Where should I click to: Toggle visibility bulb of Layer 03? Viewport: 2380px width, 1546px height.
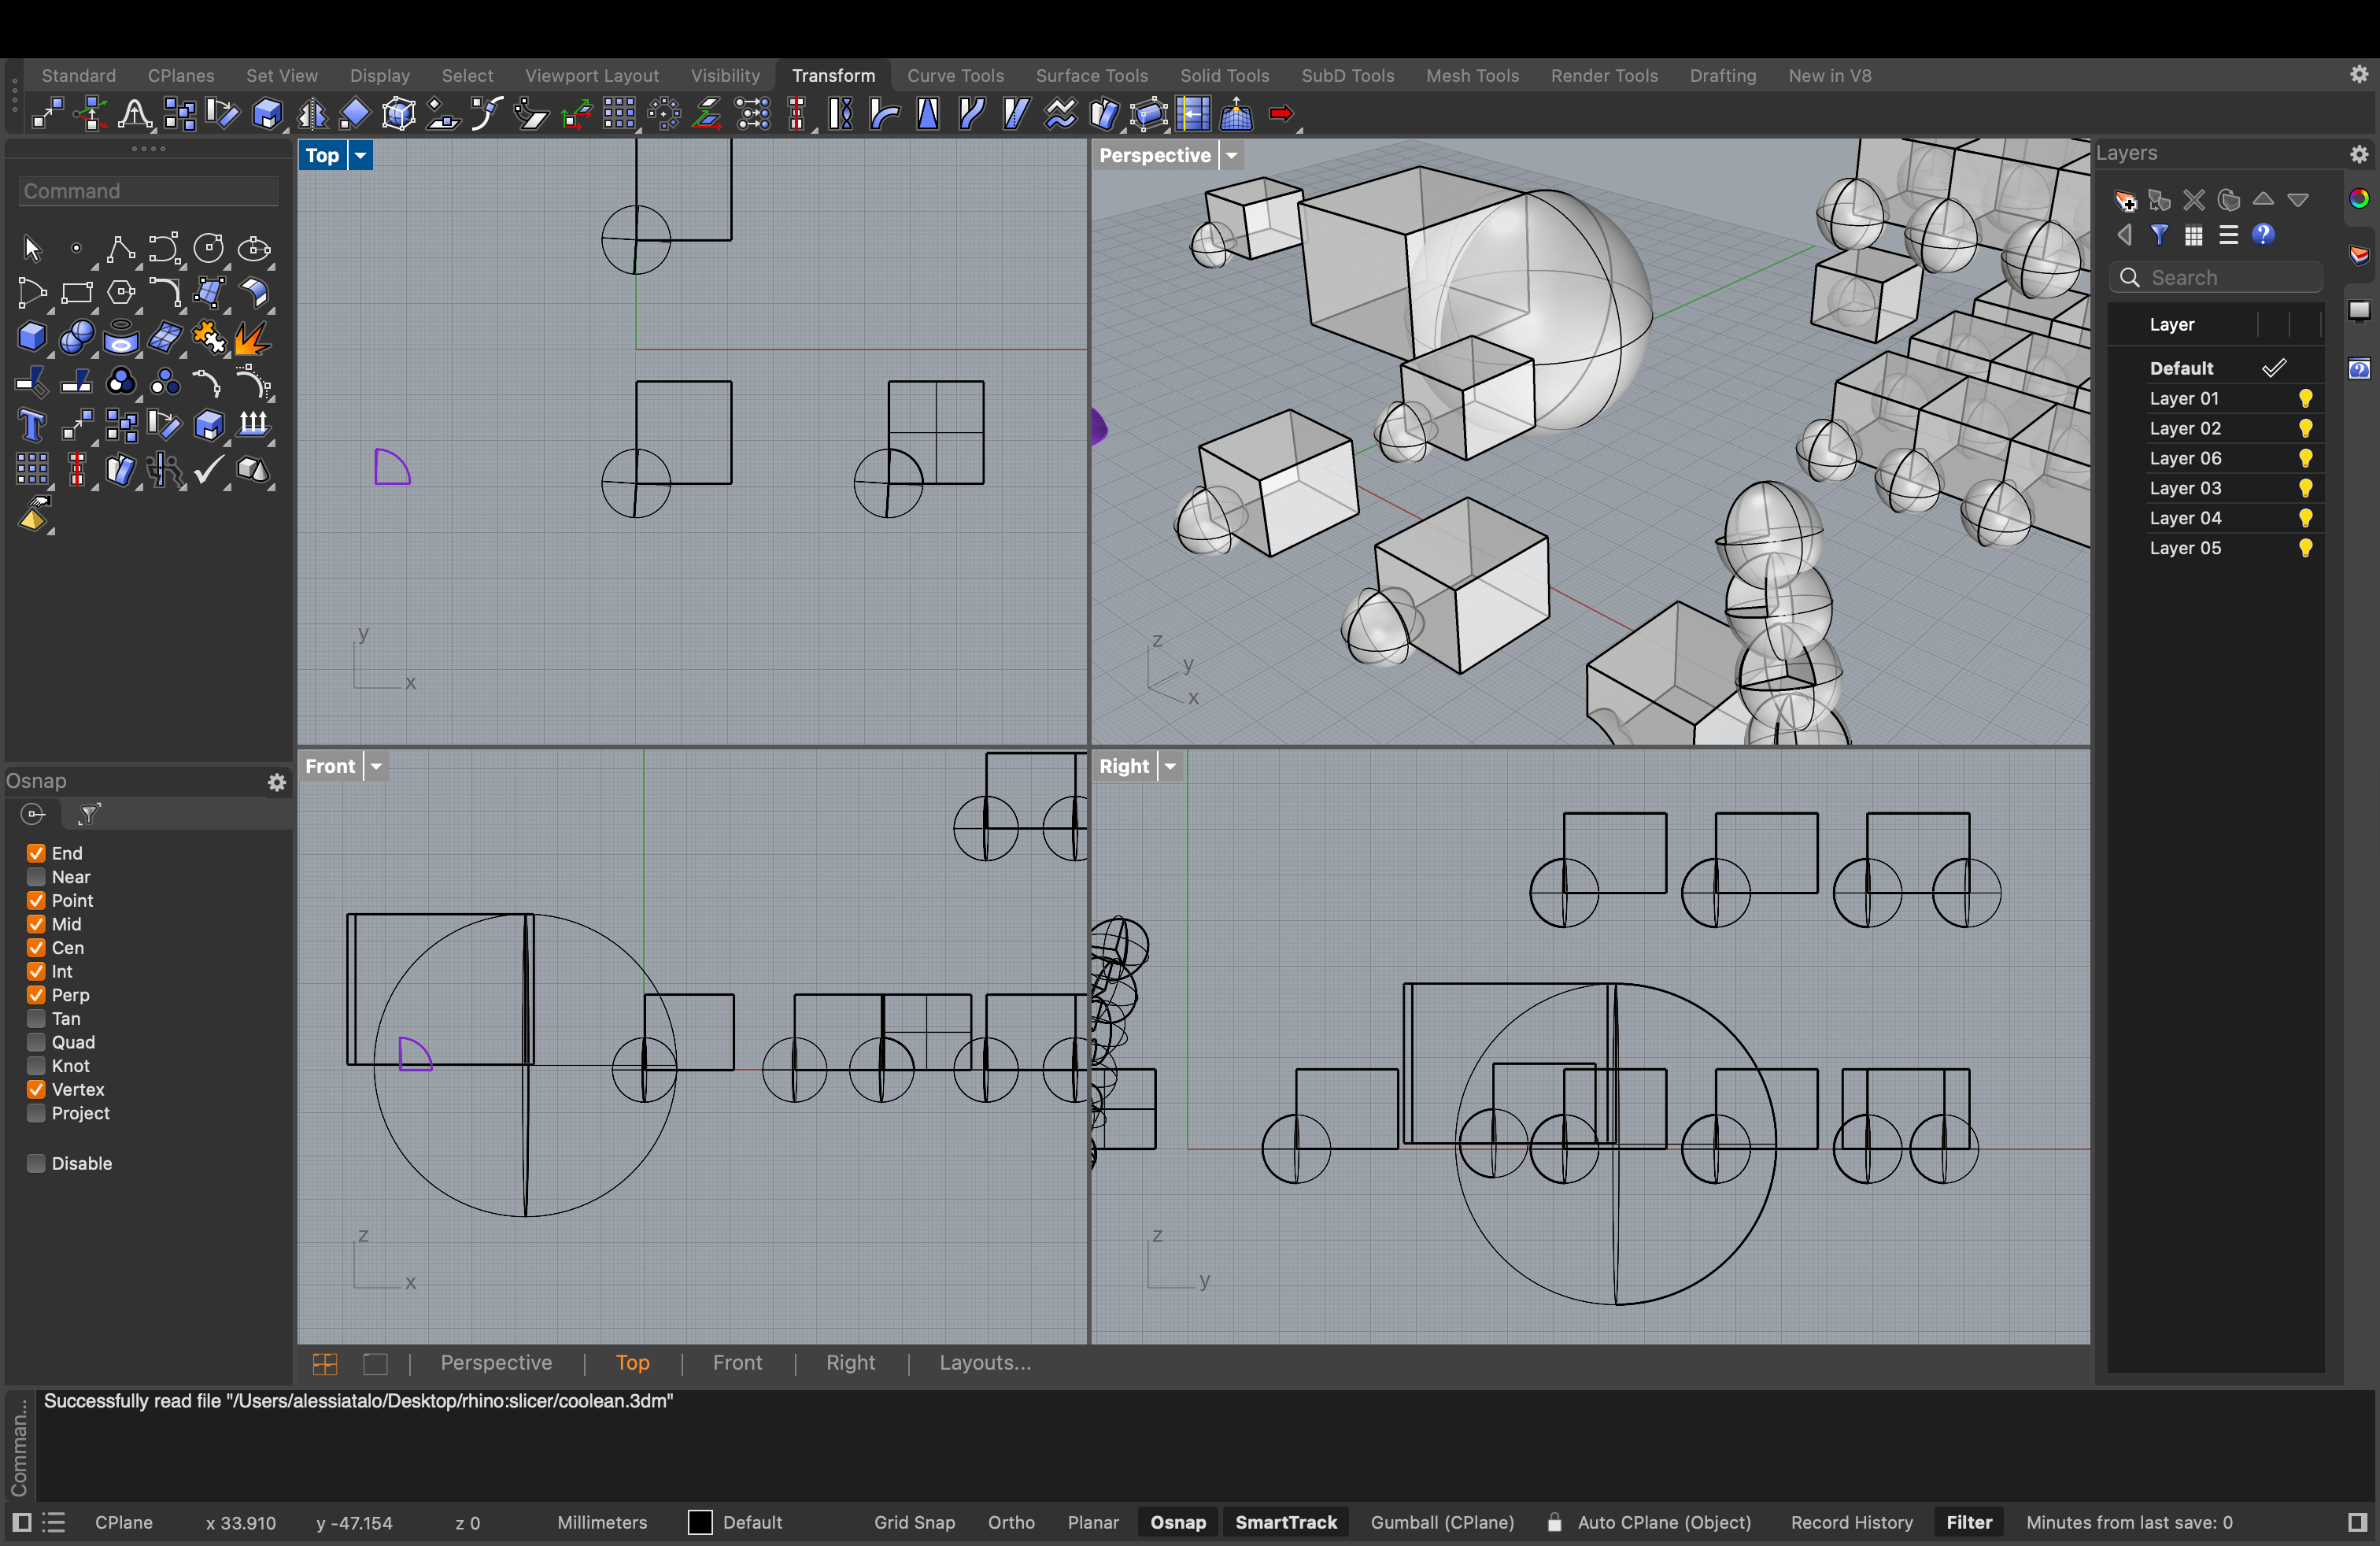point(2305,488)
